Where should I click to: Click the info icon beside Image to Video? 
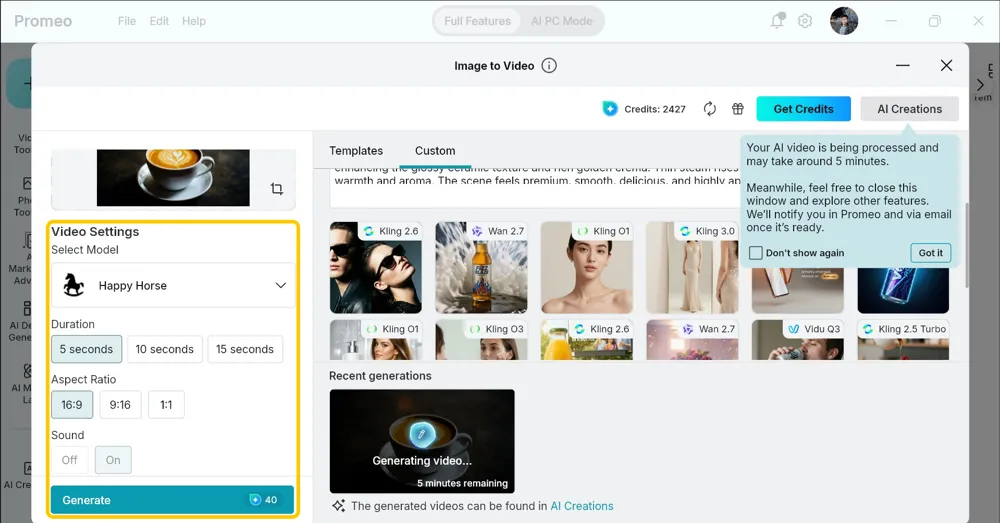[x=549, y=66]
